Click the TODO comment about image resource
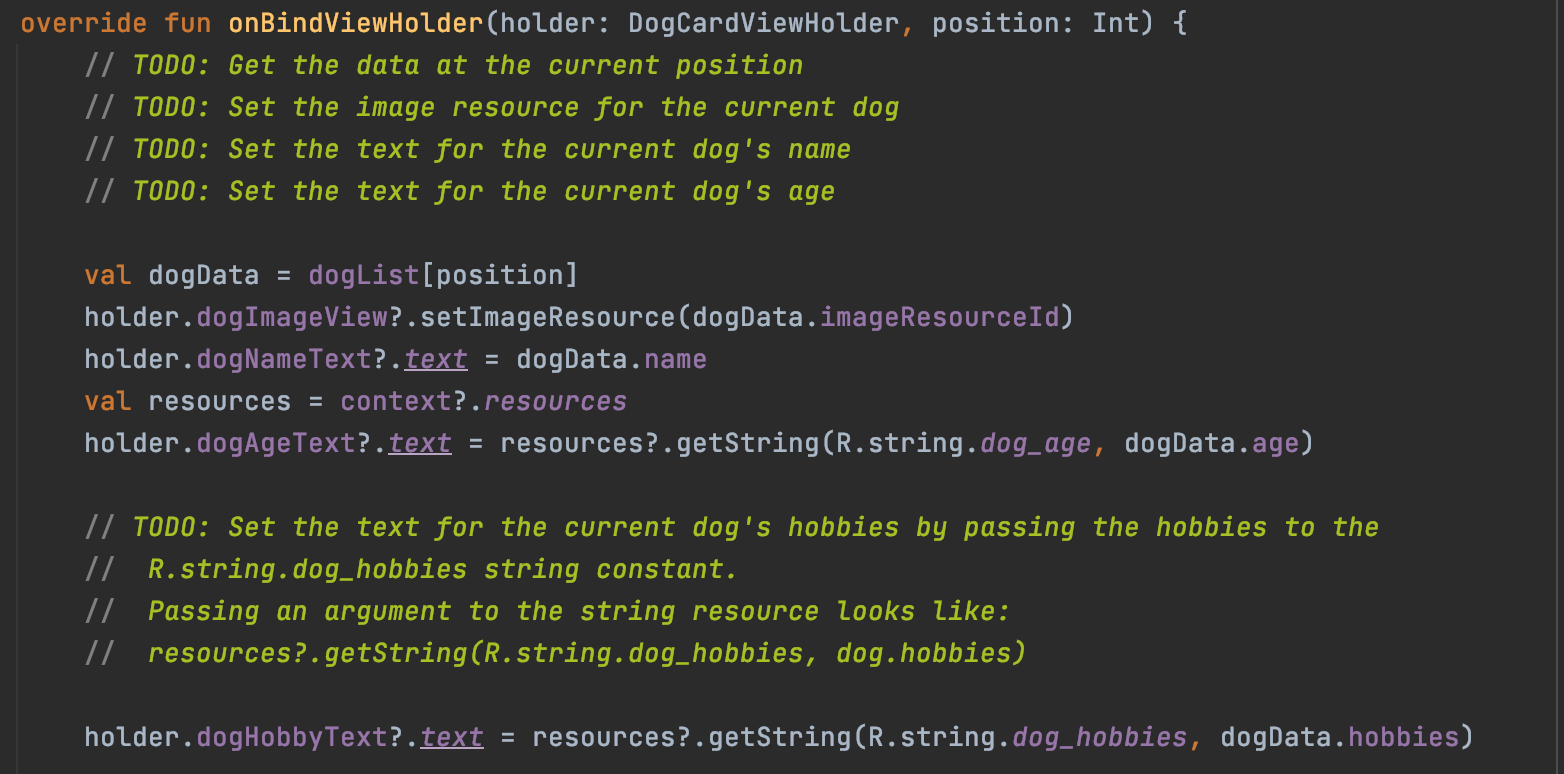This screenshot has height=774, width=1564. [492, 107]
